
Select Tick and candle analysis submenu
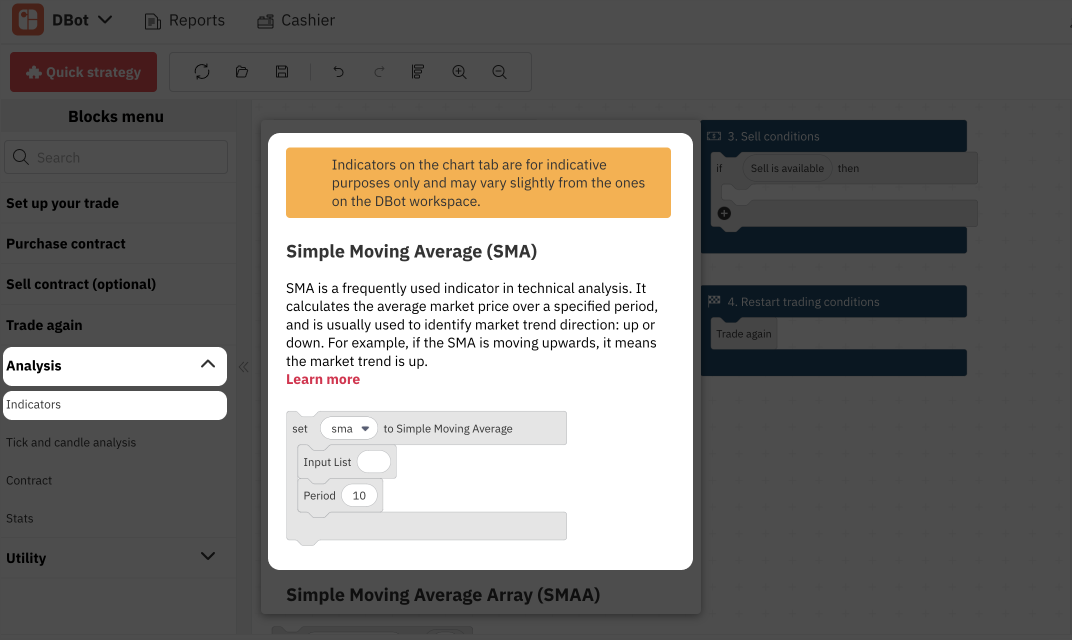pyautogui.click(x=71, y=442)
